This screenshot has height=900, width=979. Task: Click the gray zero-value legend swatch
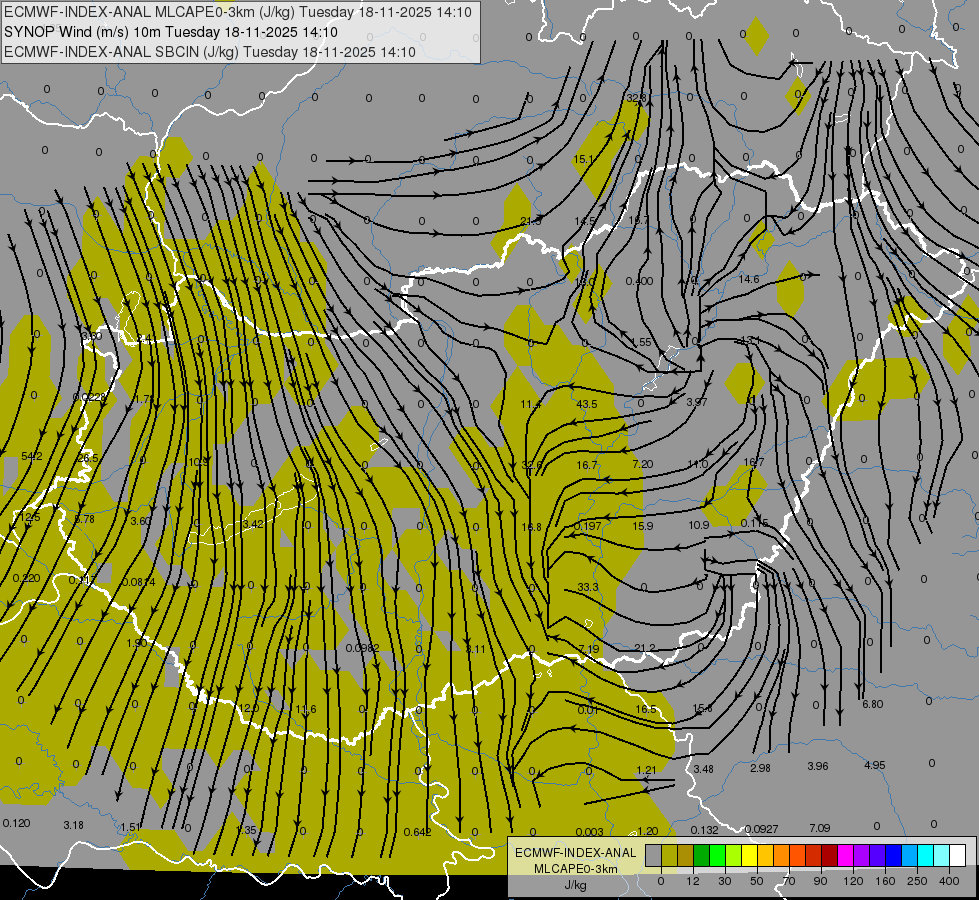click(653, 855)
